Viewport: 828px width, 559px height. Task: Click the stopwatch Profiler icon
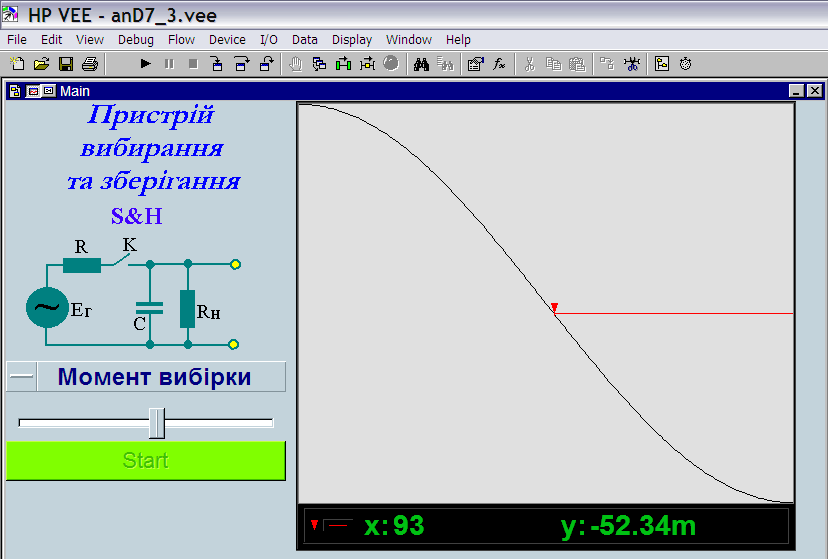685,64
